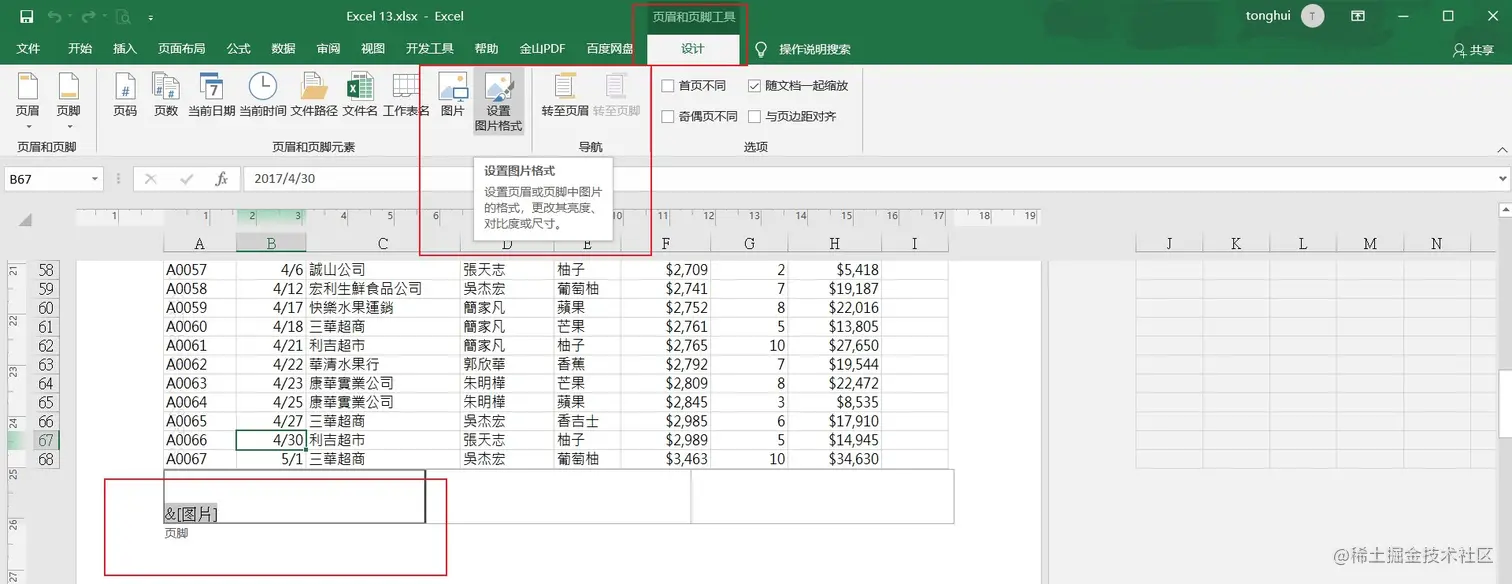Open the customize quick access toolbar arrow

pyautogui.click(x=151, y=17)
